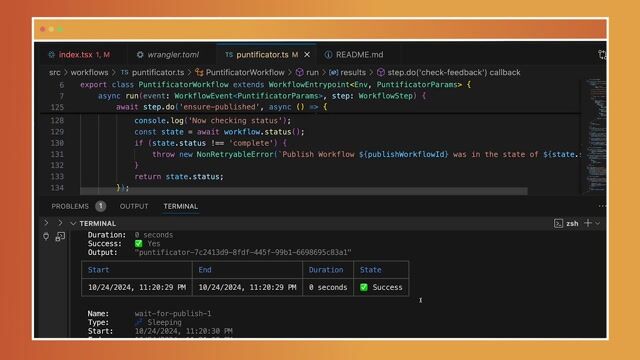This screenshot has width=640, height=360.
Task: Click the Start column header in the terminal table
Action: (98, 270)
